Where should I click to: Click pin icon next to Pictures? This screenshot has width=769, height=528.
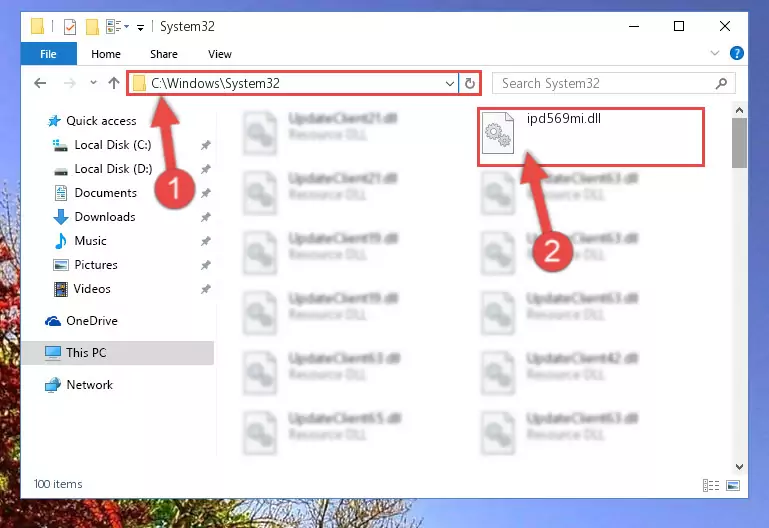205,265
